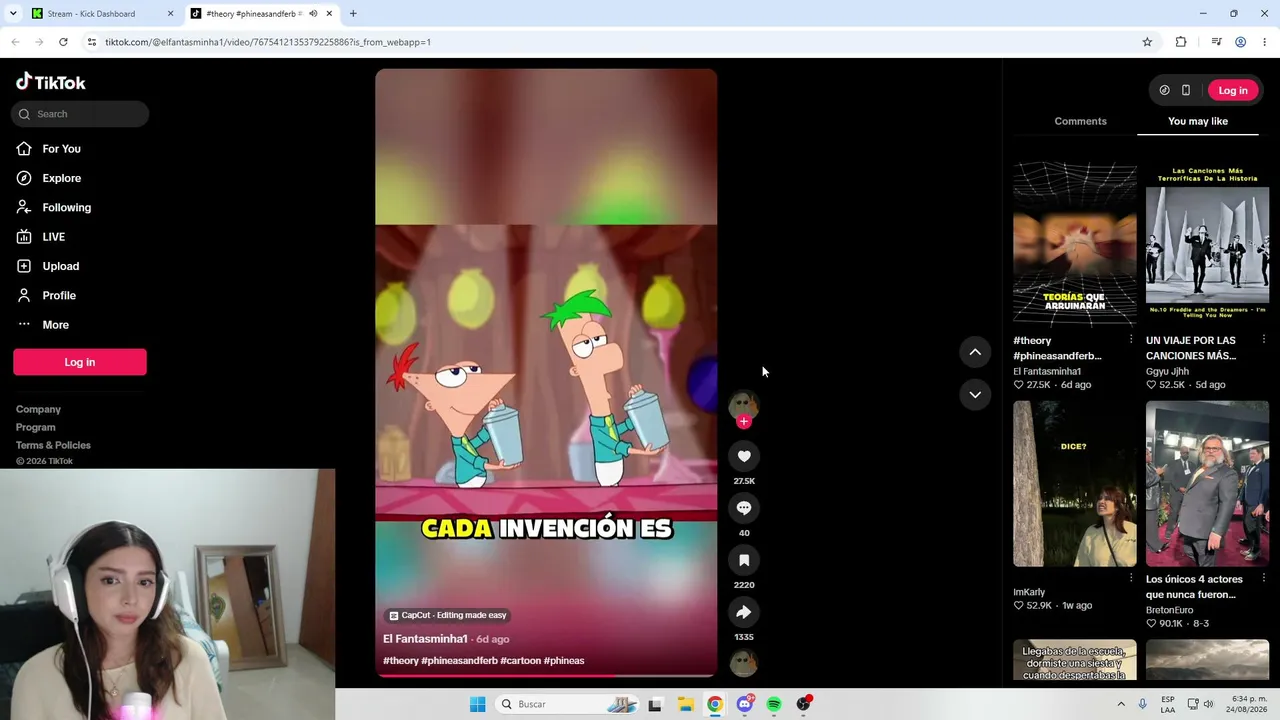This screenshot has height=720, width=1280.
Task: View site information icon in address bar
Action: tap(92, 42)
